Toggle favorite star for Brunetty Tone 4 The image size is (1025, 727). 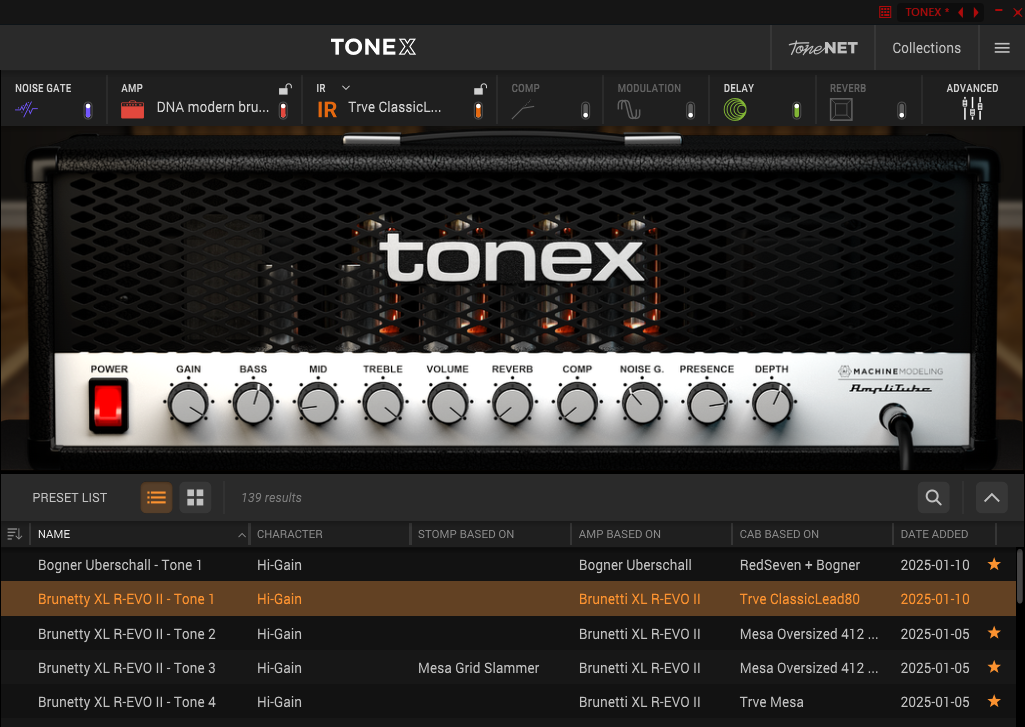(994, 702)
